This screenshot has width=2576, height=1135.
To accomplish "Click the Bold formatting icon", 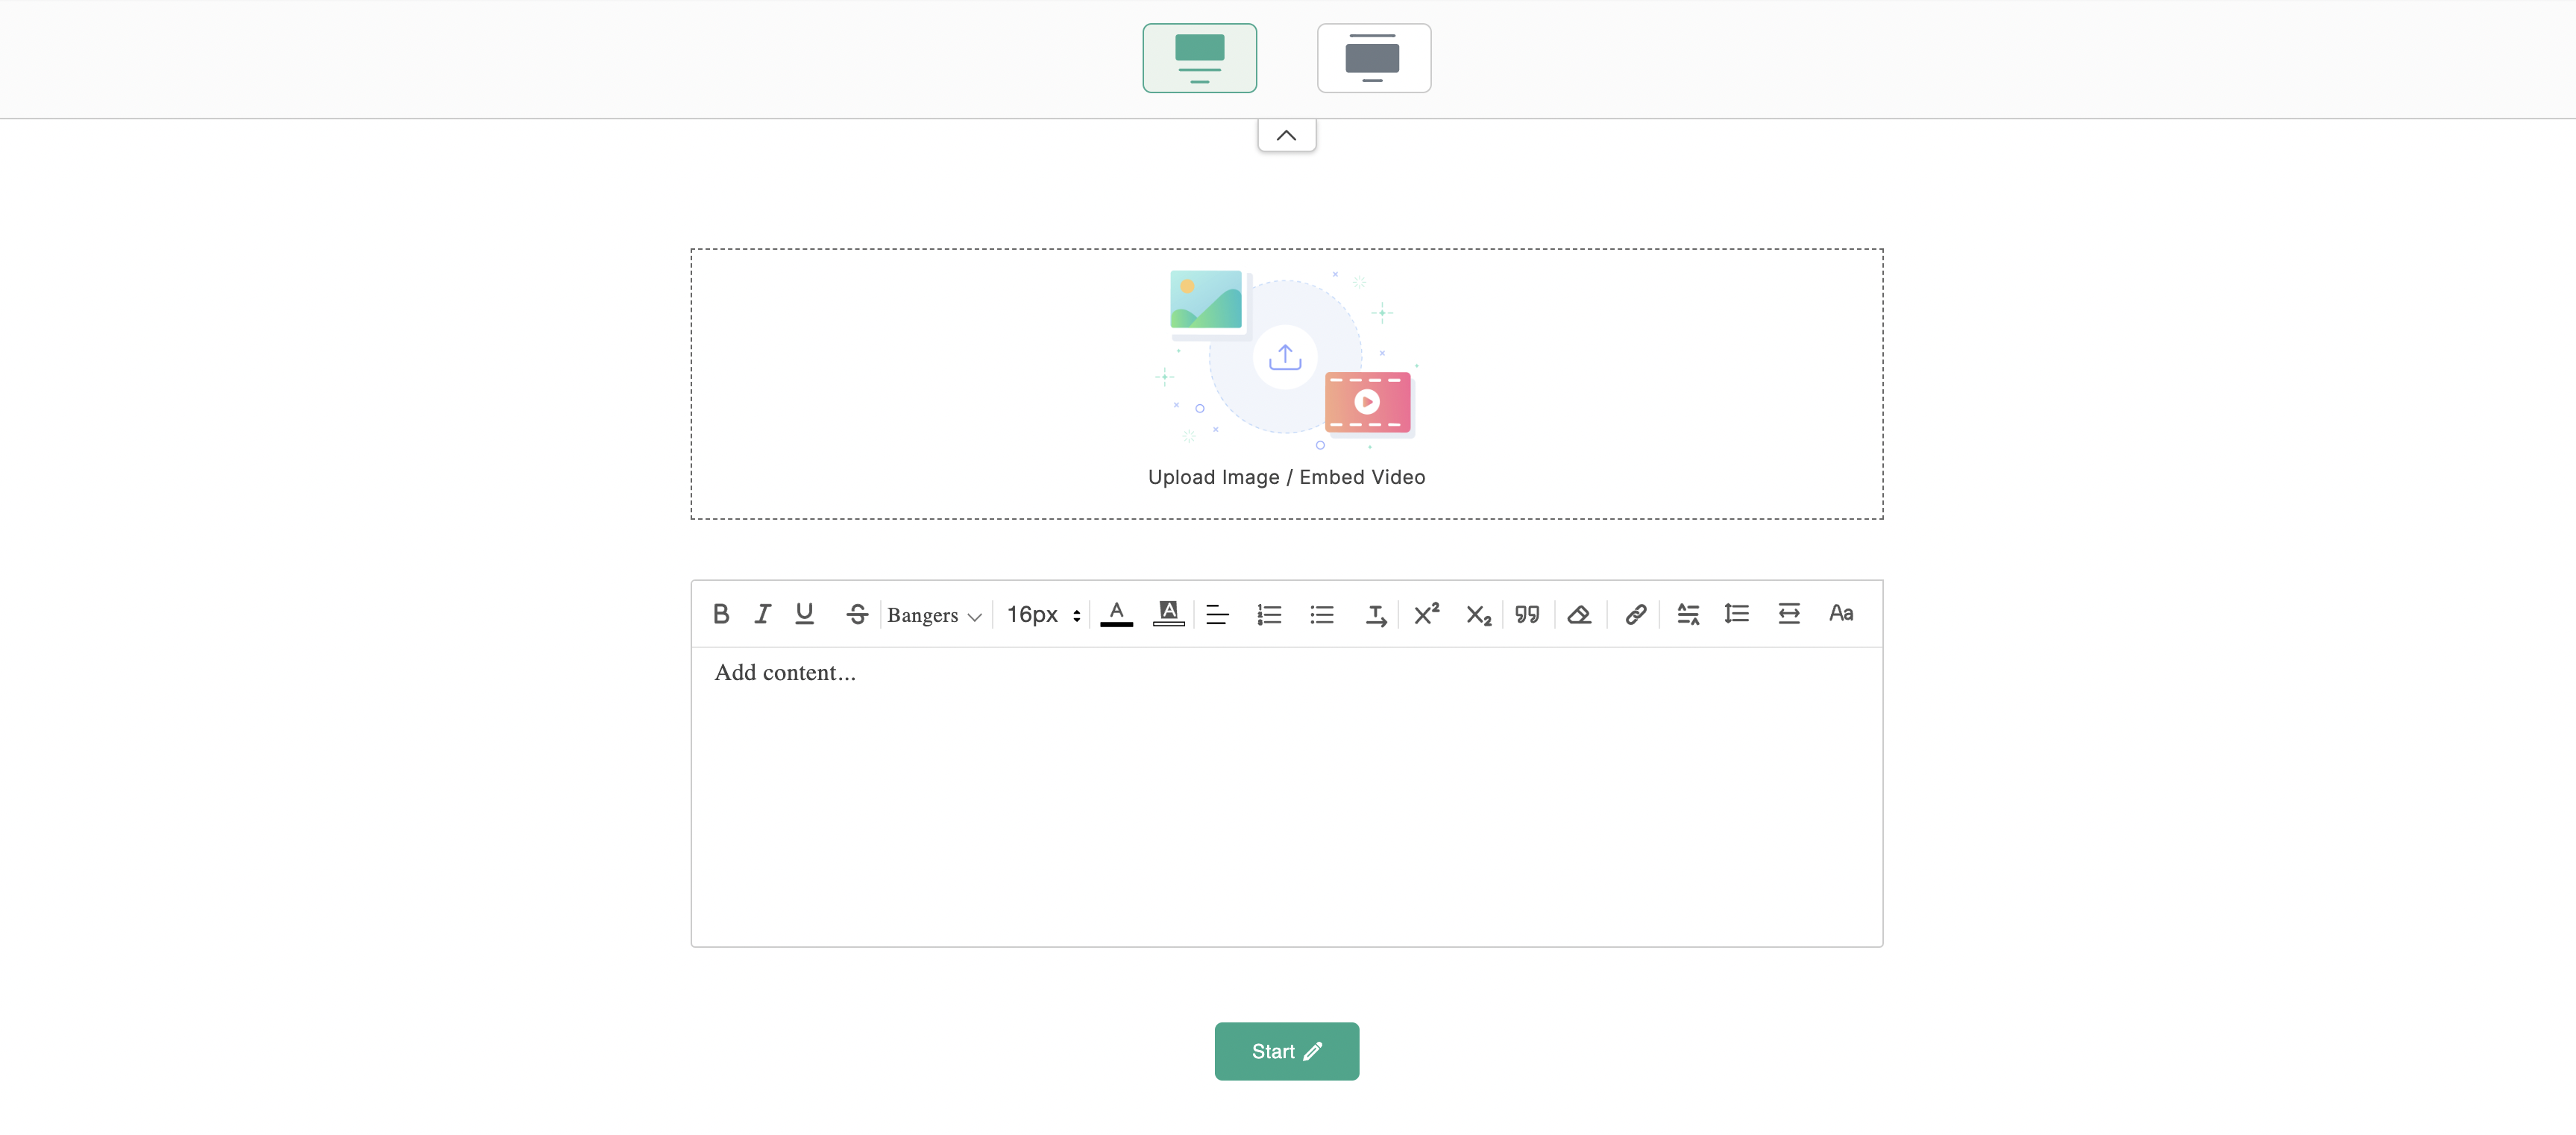I will coord(720,613).
